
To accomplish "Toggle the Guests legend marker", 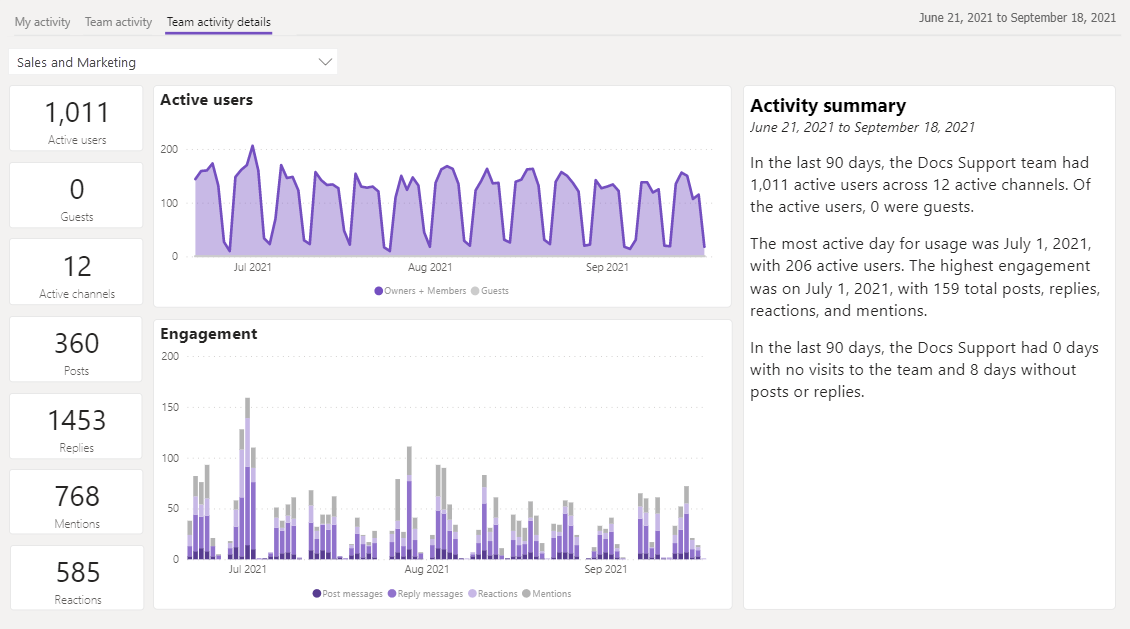I will coord(475,291).
